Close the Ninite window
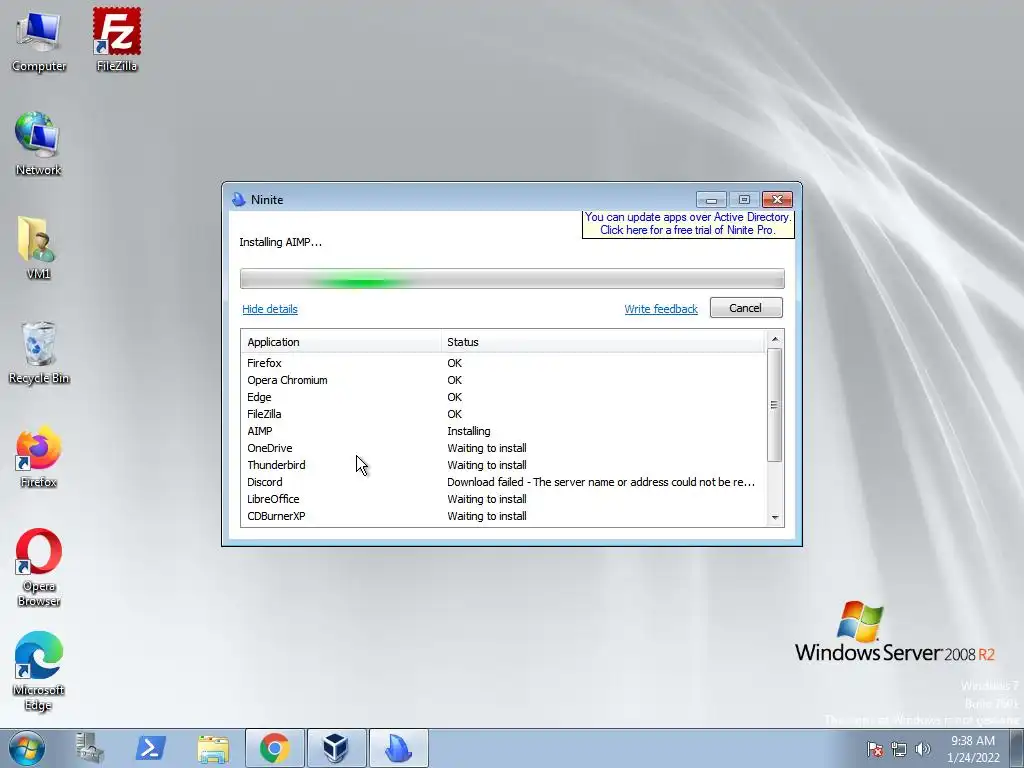Screen dimensions: 1024x768 (x=777, y=199)
